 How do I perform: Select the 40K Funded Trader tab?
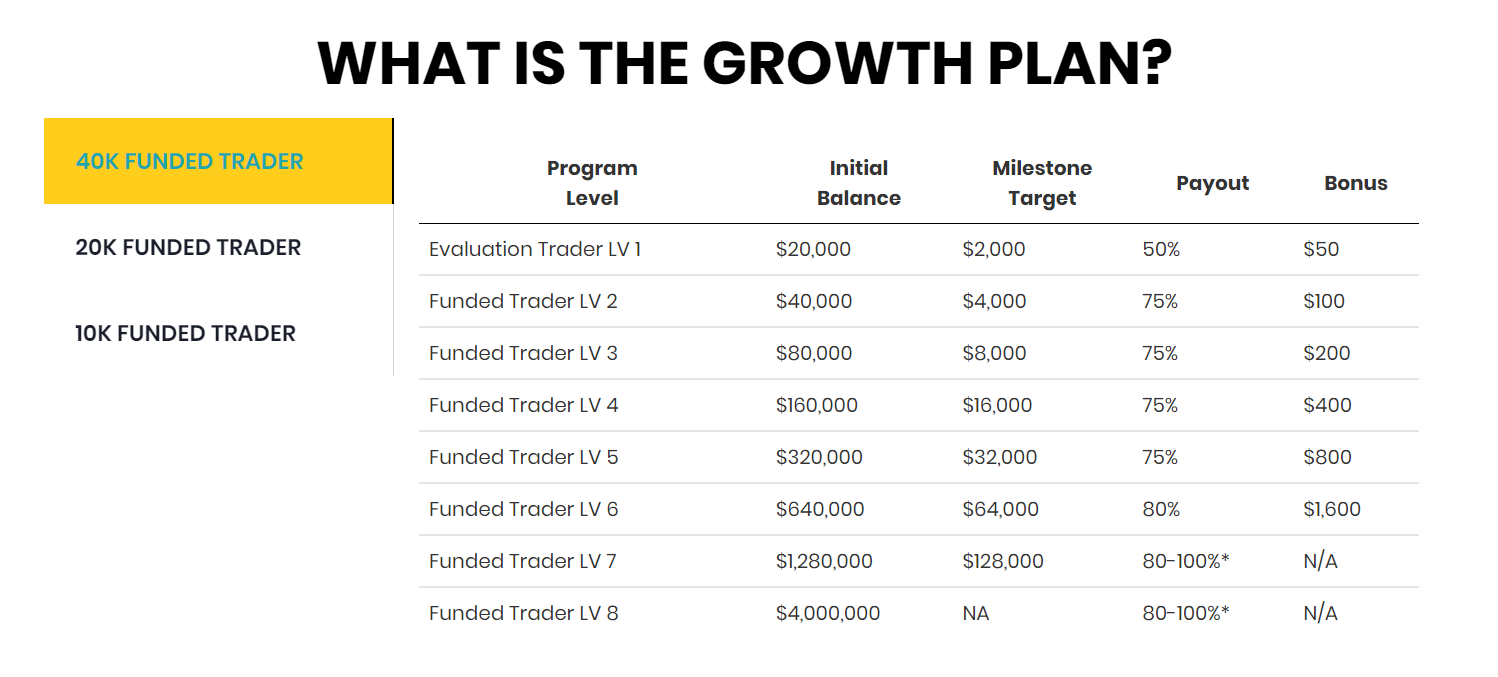218,161
